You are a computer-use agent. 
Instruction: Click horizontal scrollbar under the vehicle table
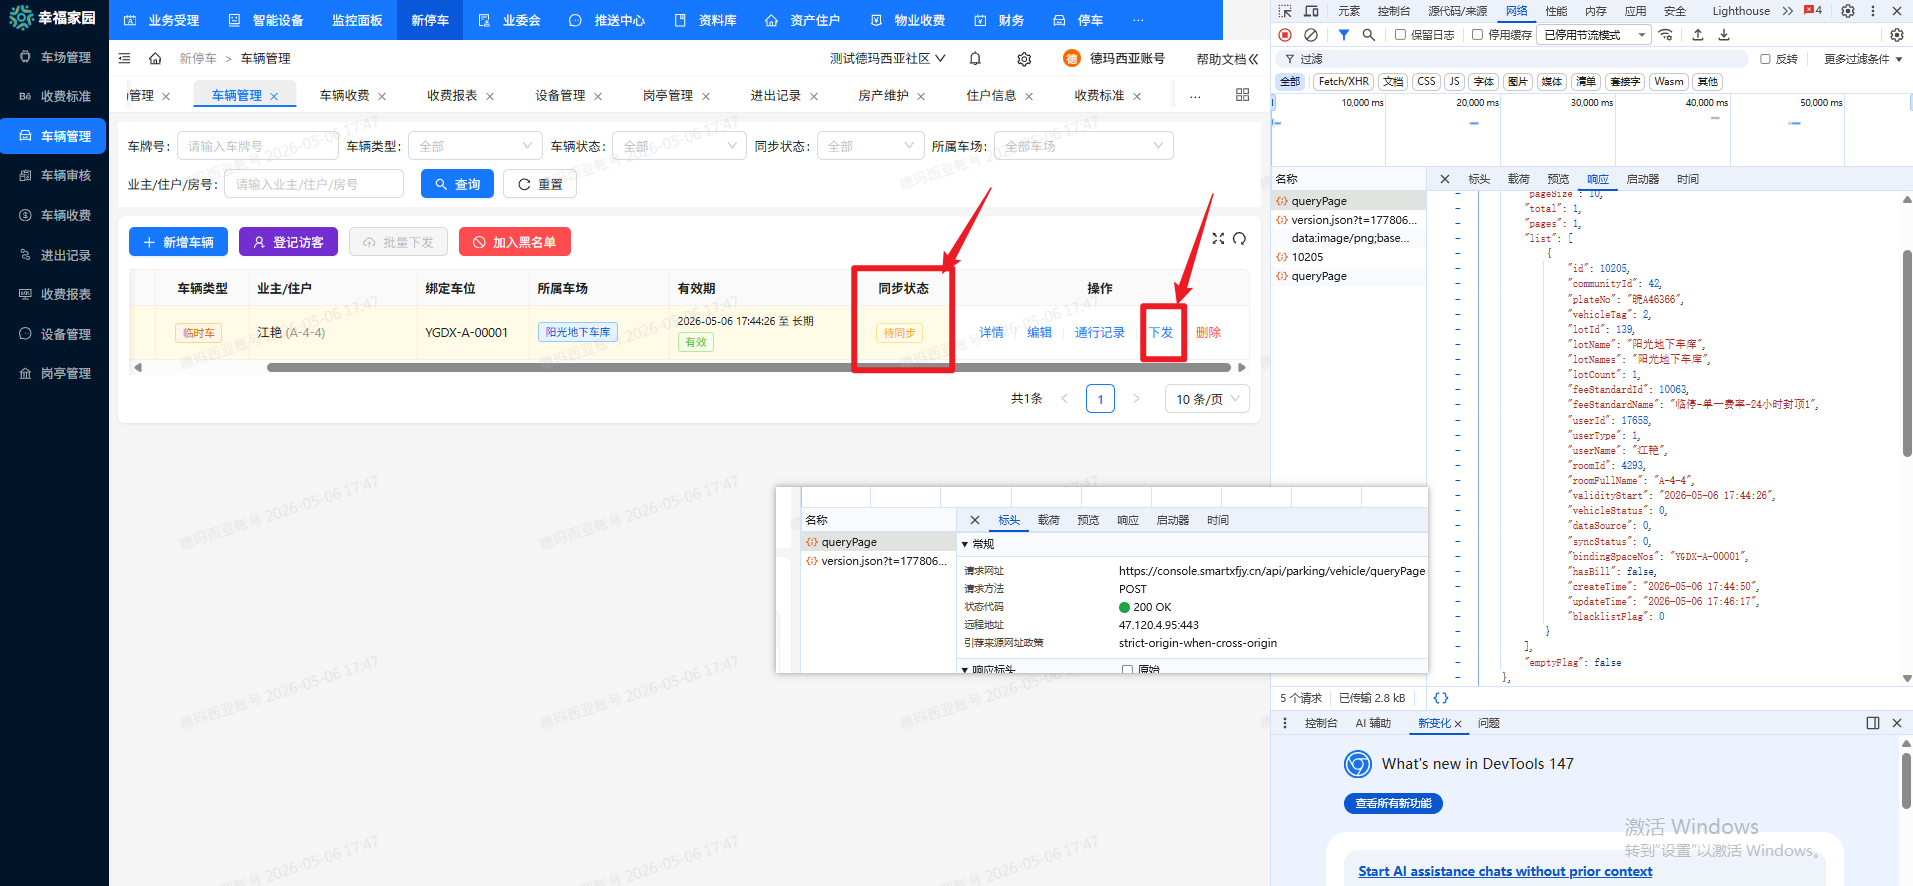pos(748,368)
